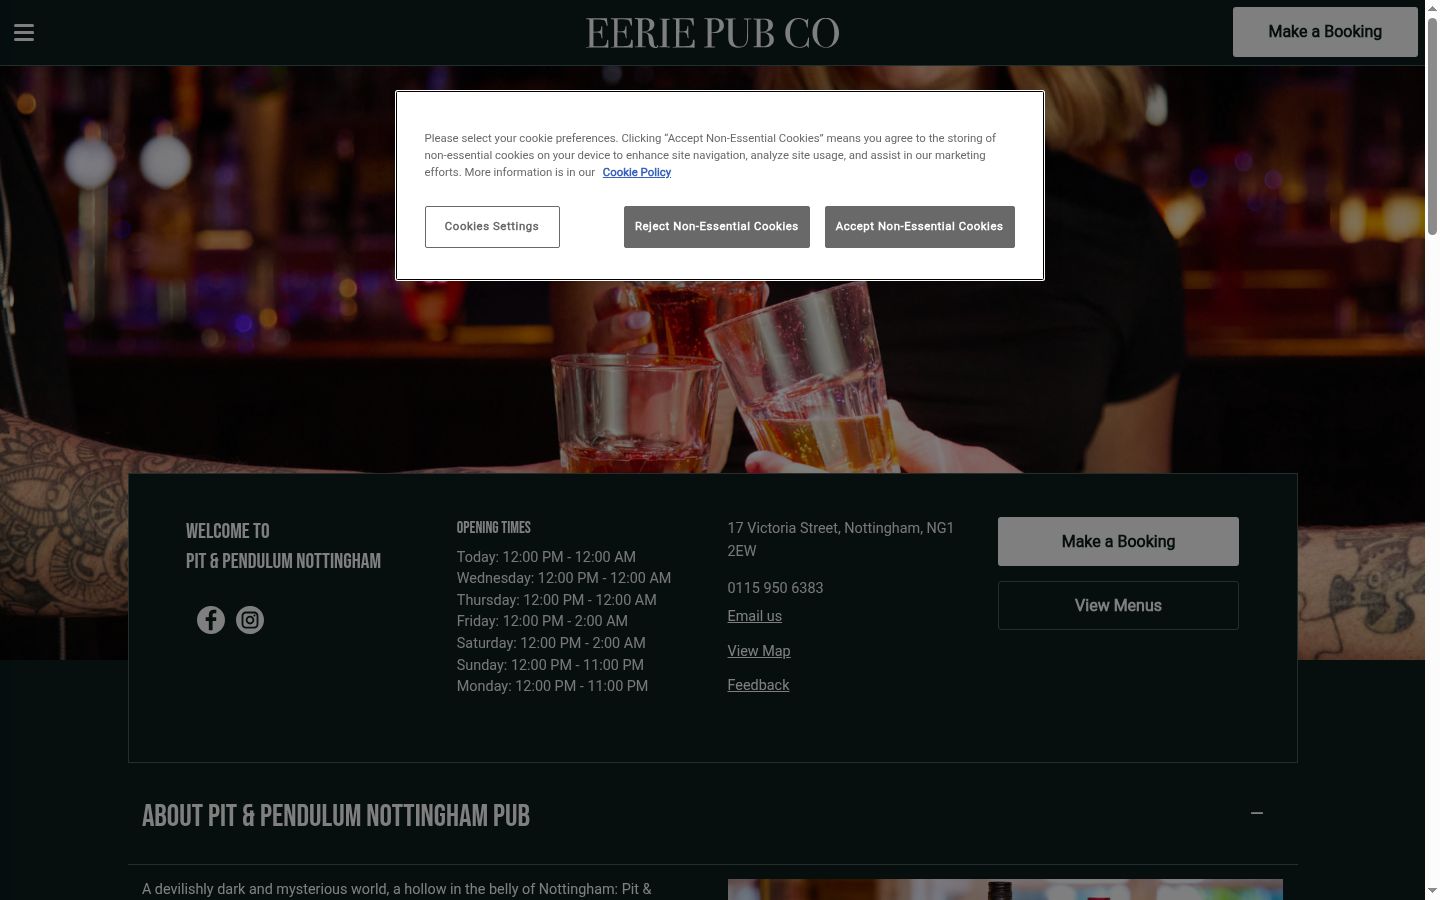Screen dimensions: 1440x900
Task: Select Today's opening hours text
Action: pos(546,557)
